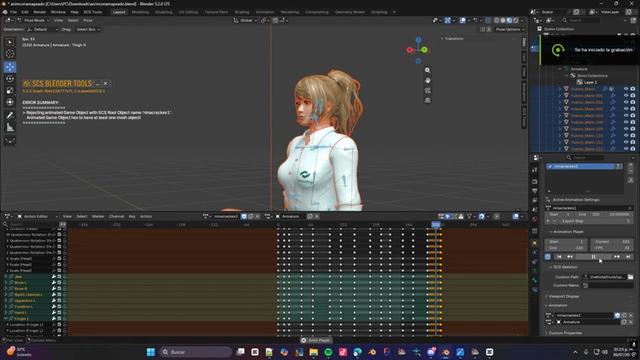The height and width of the screenshot is (360, 640).
Task: Open the Marker menu in Action Editor
Action: 98,216
